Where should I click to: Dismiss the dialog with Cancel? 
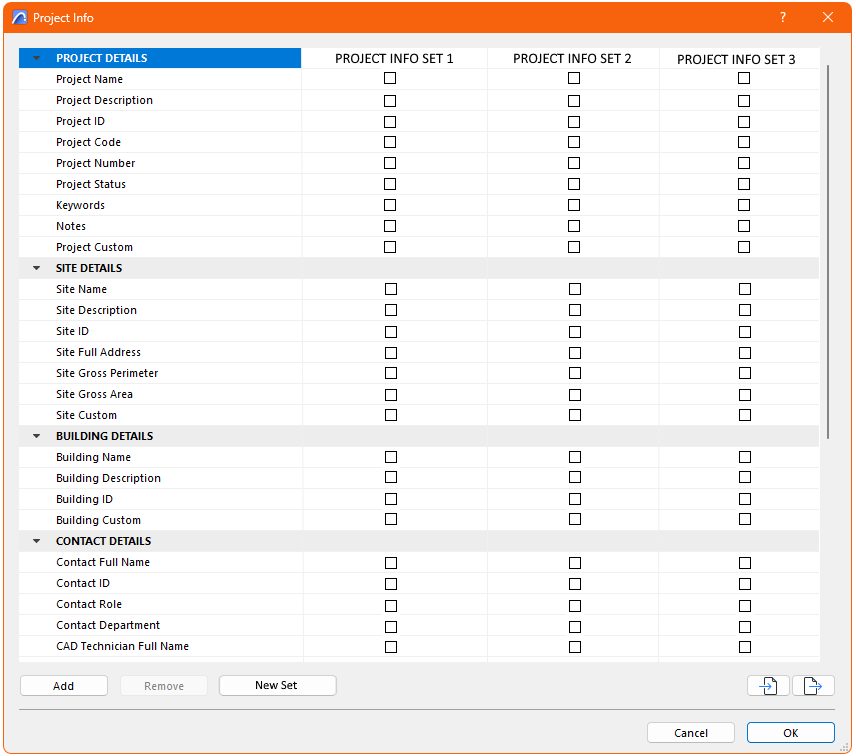690,732
